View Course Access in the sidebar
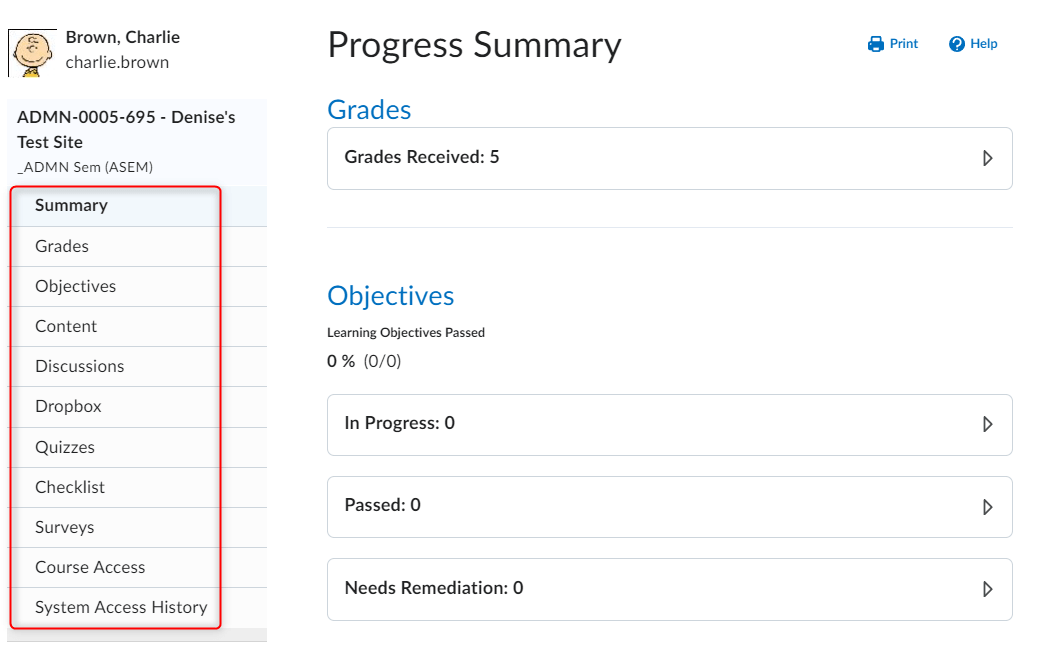 tap(90, 567)
